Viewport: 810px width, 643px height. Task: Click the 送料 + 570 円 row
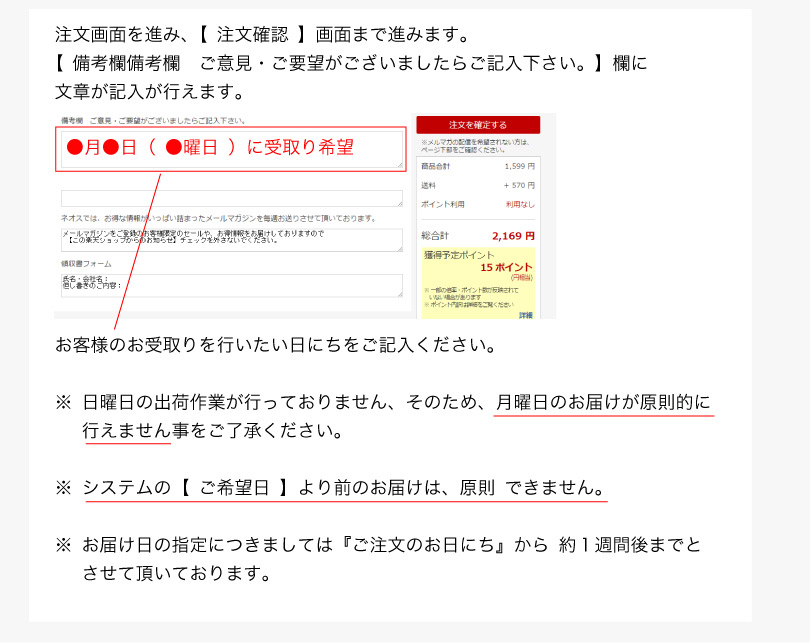(x=478, y=185)
